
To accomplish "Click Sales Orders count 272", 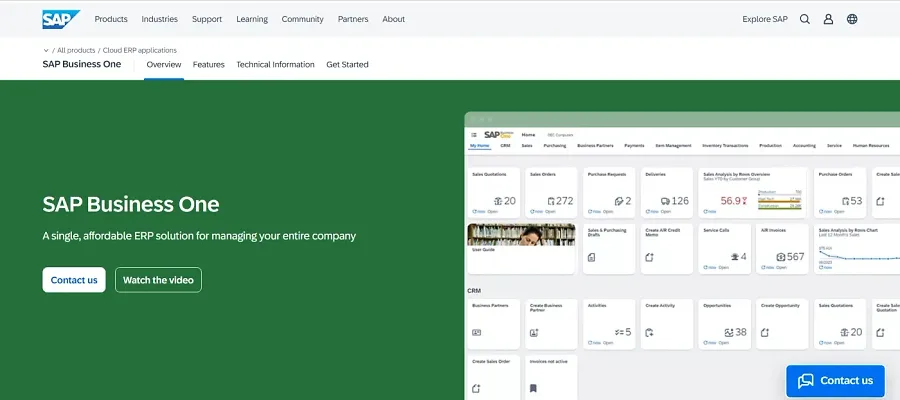I will point(565,201).
